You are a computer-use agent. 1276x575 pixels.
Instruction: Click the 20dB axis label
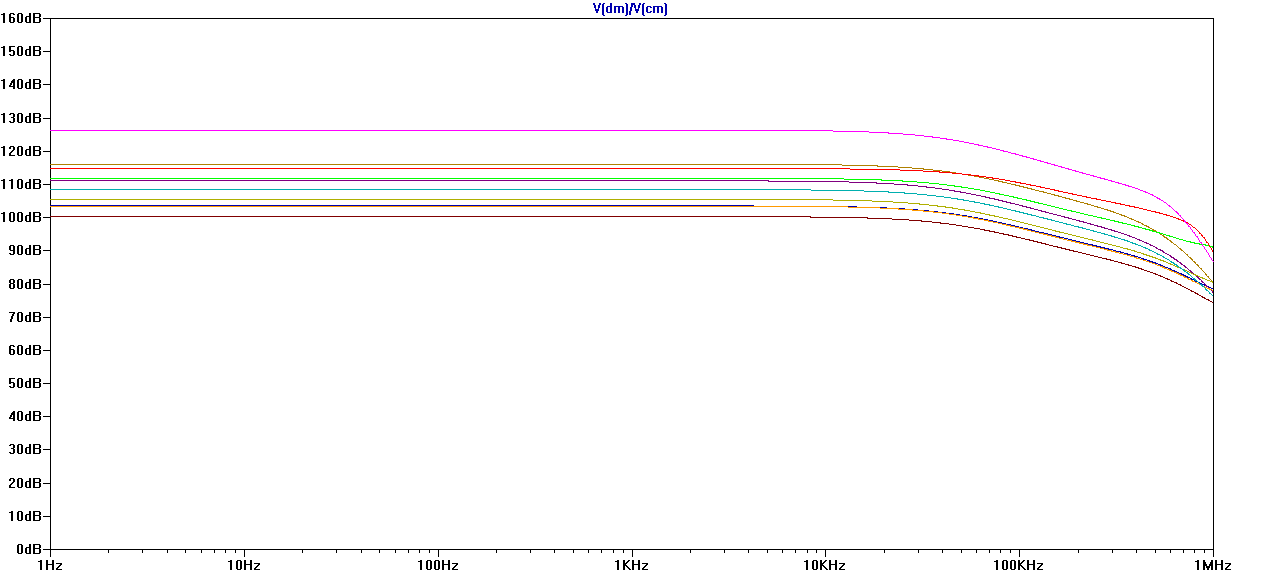[25, 483]
